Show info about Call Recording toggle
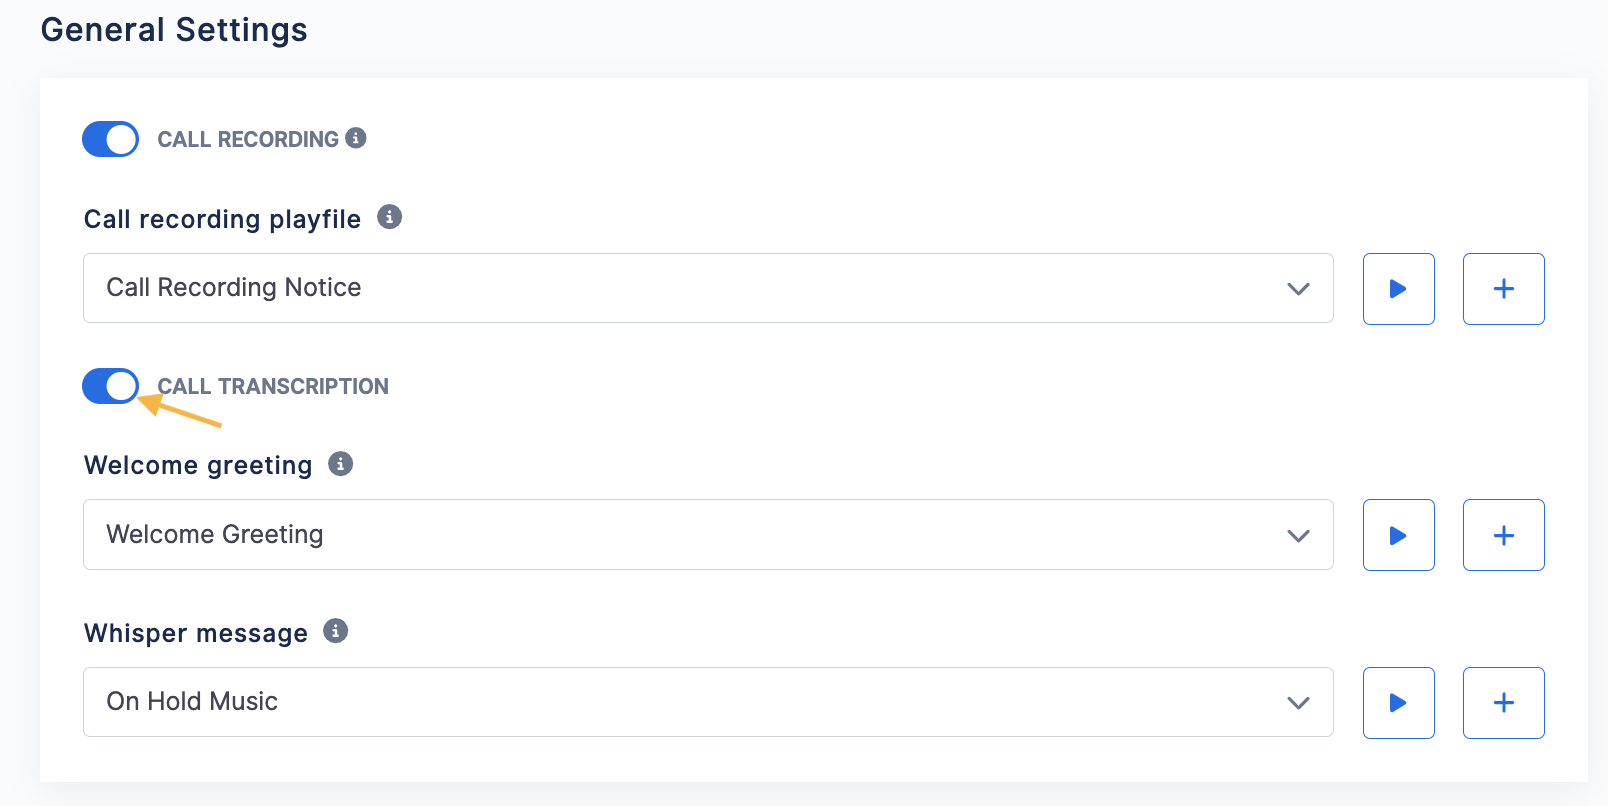Viewport: 1608px width, 806px height. [x=356, y=138]
